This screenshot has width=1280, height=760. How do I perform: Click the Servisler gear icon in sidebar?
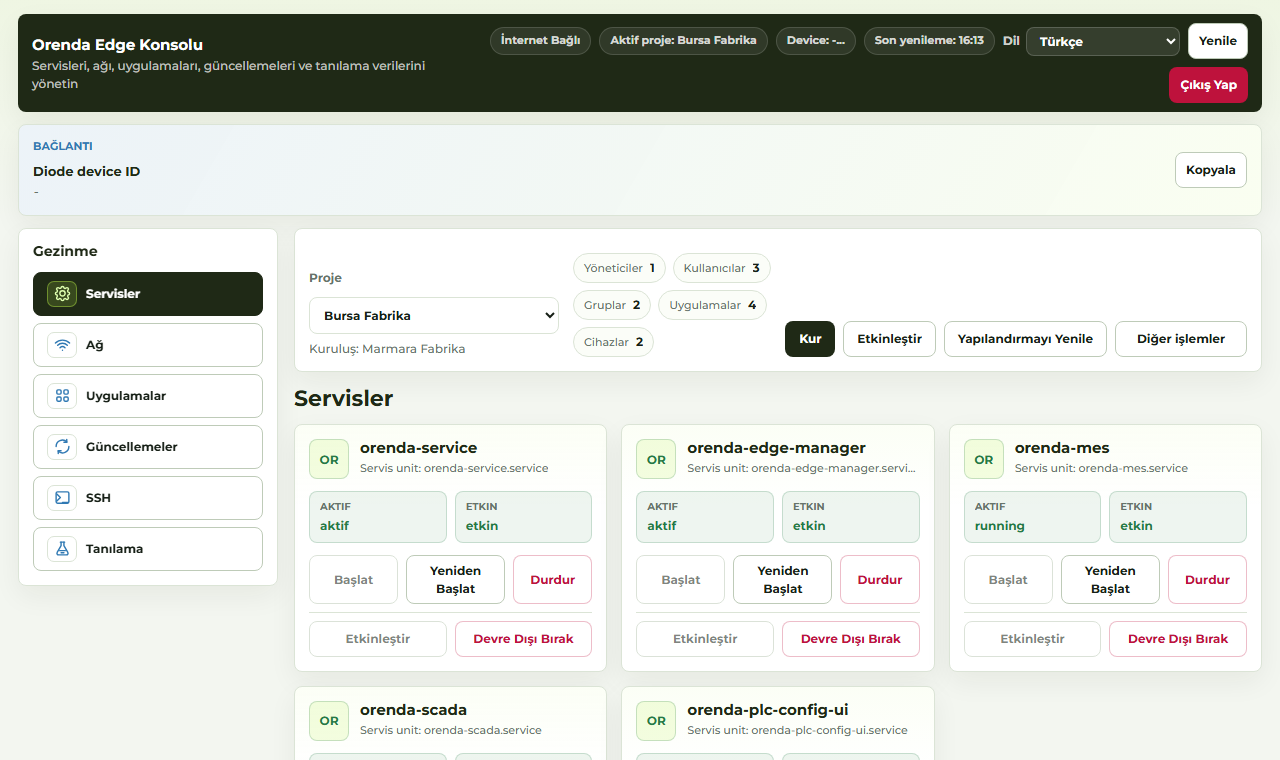click(62, 294)
